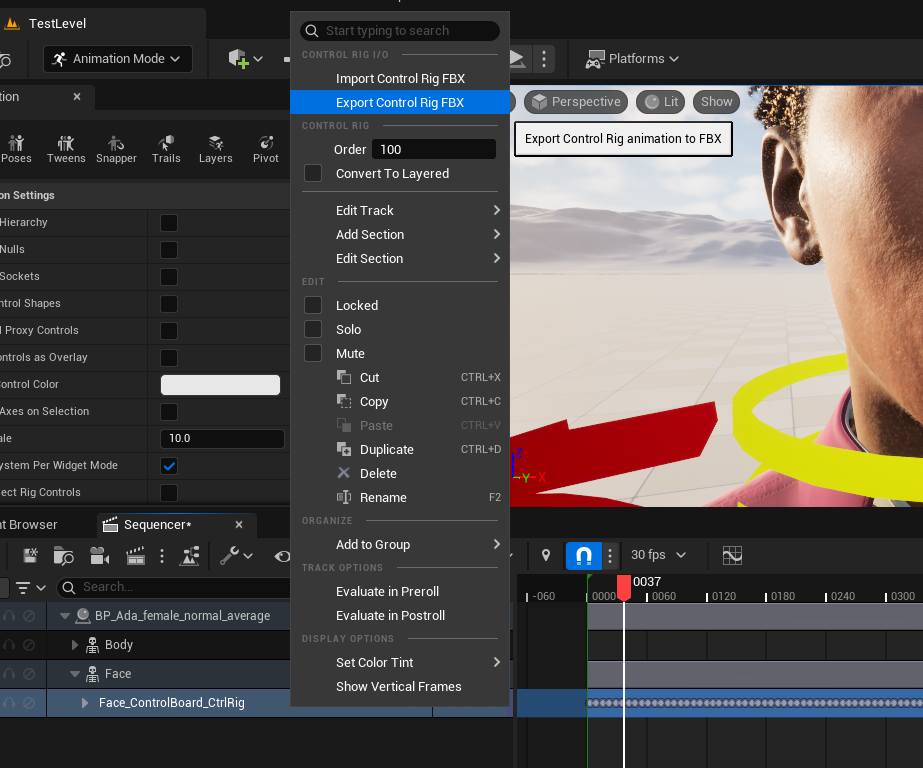Toggle the snapping magnet in Sequencer

click(584, 555)
